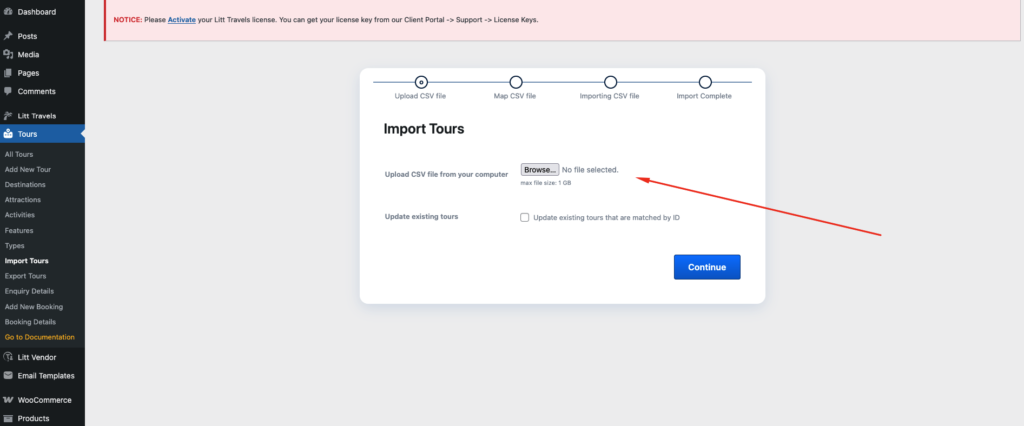
Task: Enable update existing tours matched by ID
Action: pyautogui.click(x=525, y=217)
